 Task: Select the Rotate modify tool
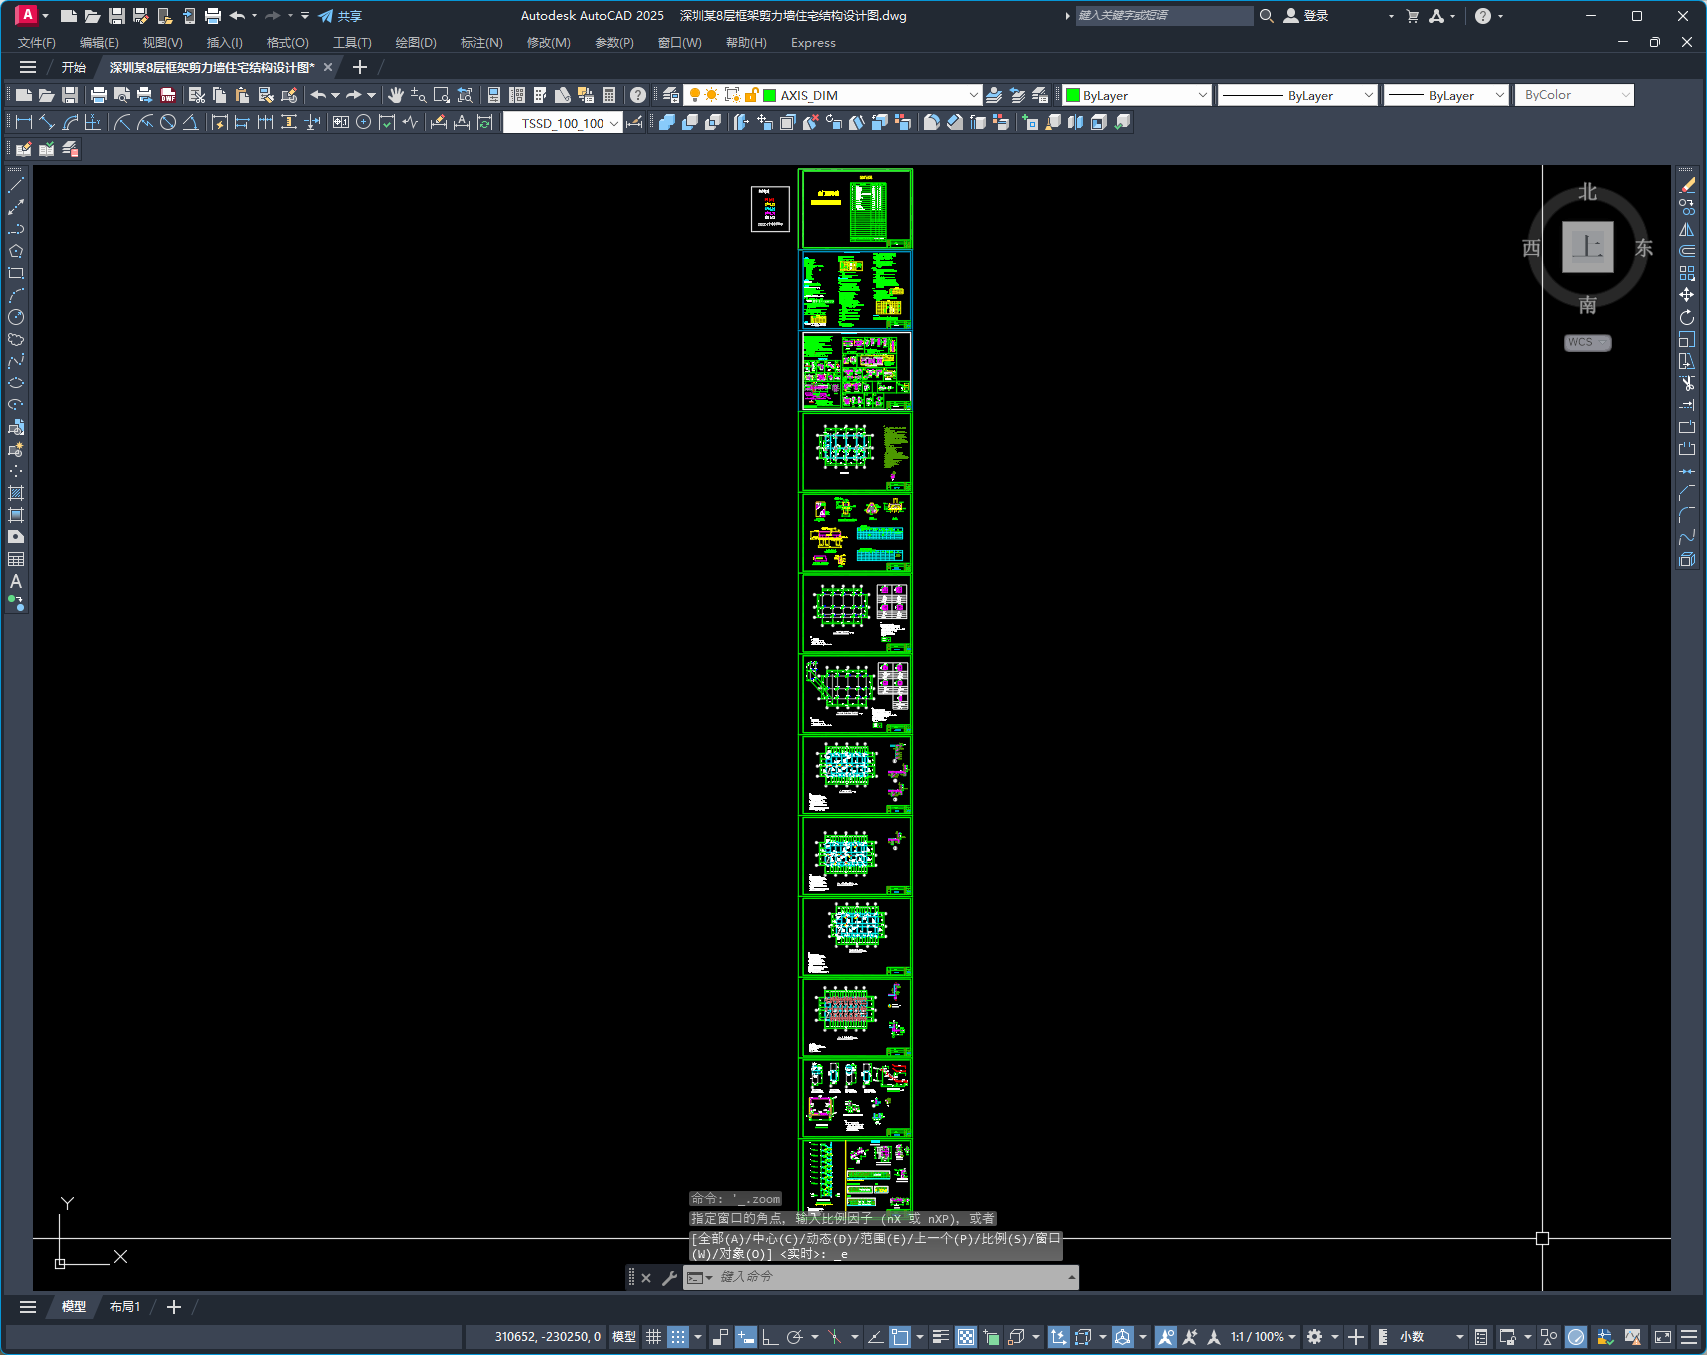point(1687,317)
